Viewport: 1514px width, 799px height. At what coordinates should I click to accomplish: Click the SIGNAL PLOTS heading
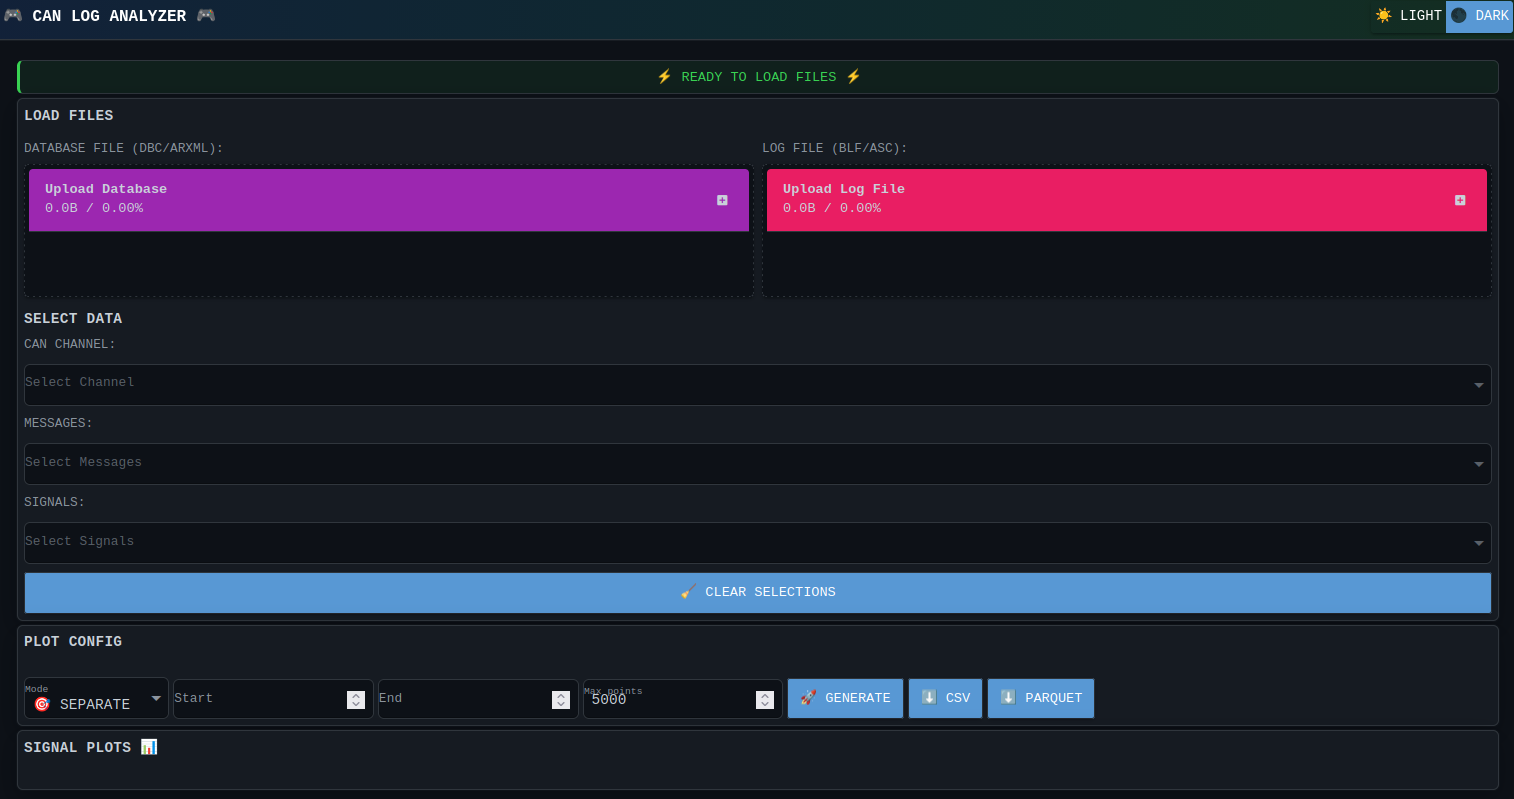[78, 748]
